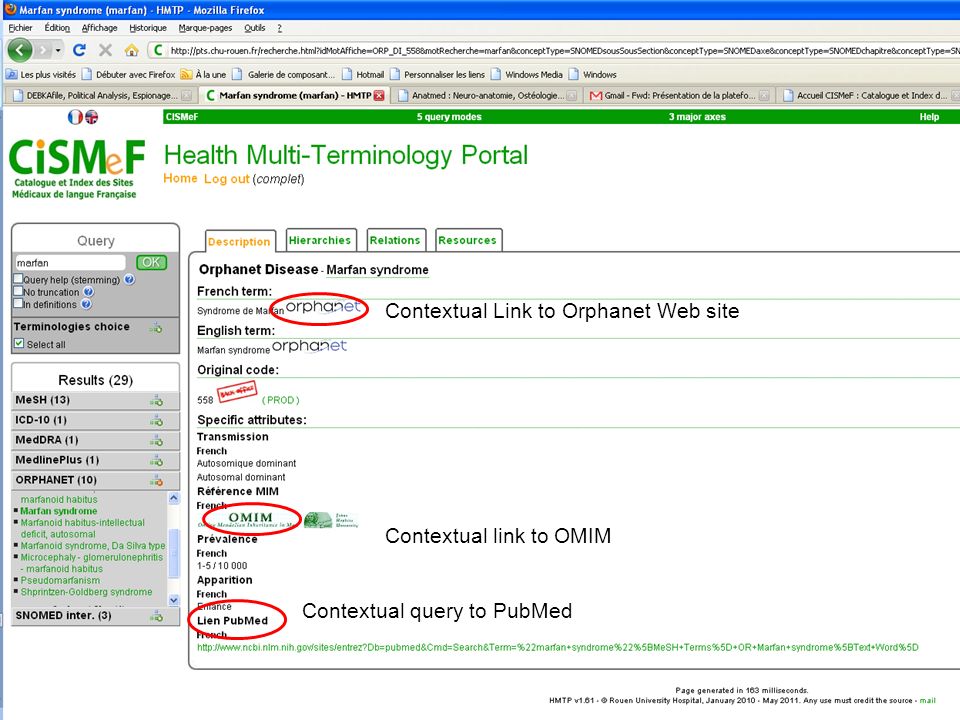Close the Marfan syndrome HMTP tab
The width and height of the screenshot is (960, 720).
(379, 96)
